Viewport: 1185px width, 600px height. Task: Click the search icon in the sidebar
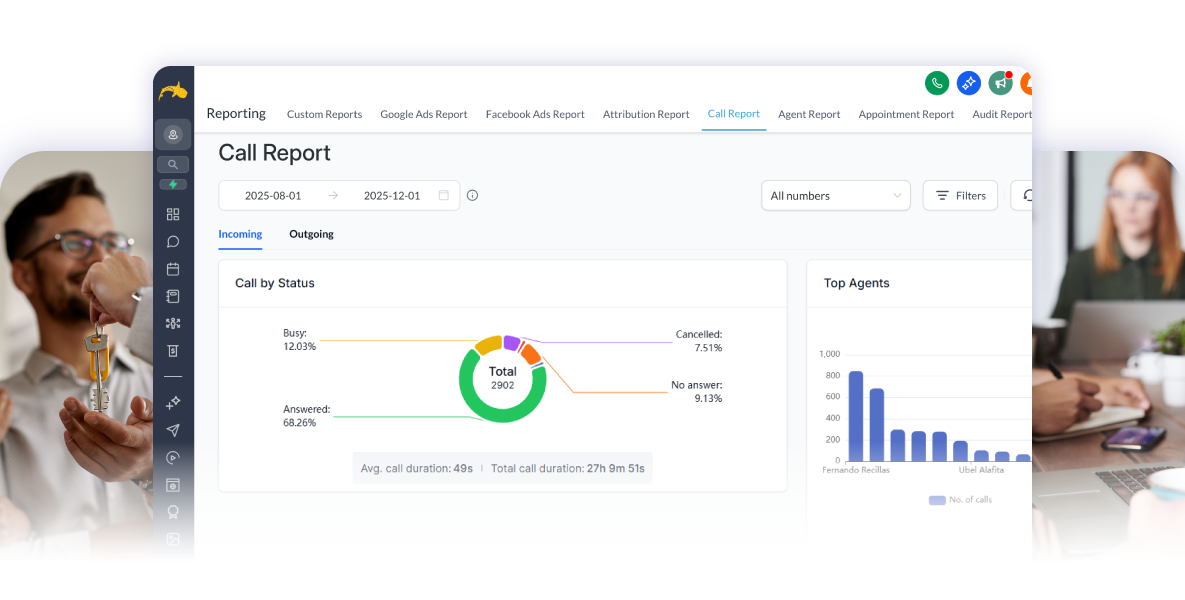coord(173,164)
